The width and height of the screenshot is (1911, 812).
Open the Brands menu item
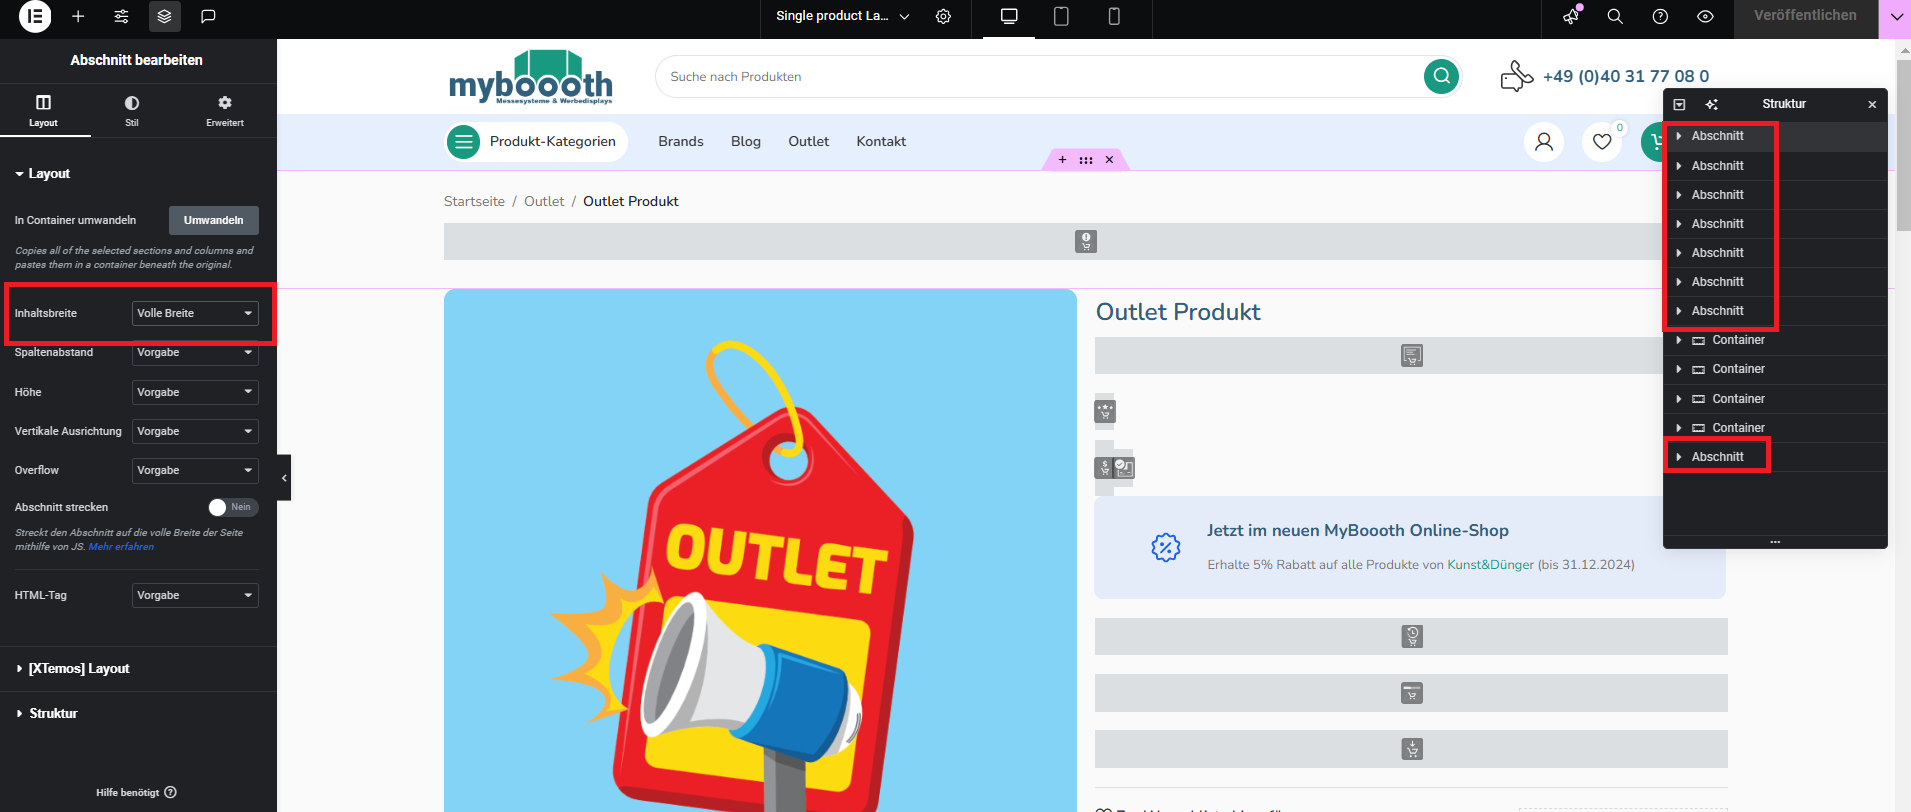(x=681, y=142)
